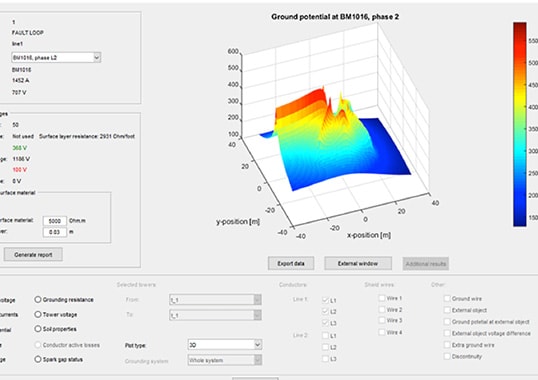The width and height of the screenshot is (538, 380).
Task: Select the Soil properties radio button
Action: click(x=38, y=329)
